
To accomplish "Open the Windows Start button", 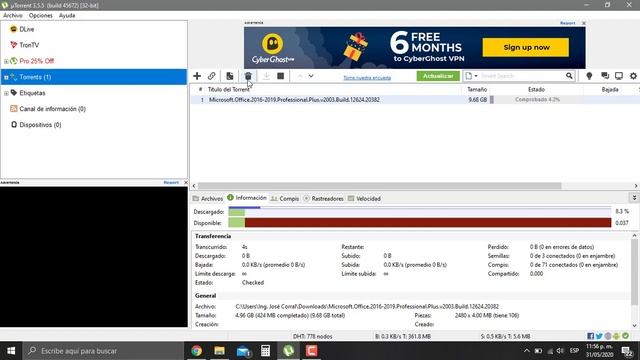I will 11,351.
